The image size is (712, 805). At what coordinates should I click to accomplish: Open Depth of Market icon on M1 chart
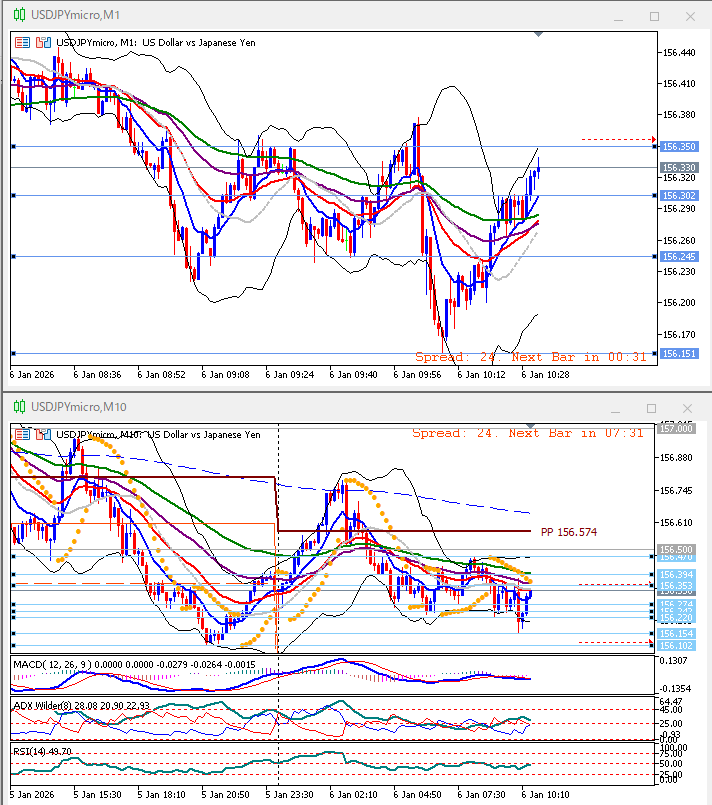42,43
